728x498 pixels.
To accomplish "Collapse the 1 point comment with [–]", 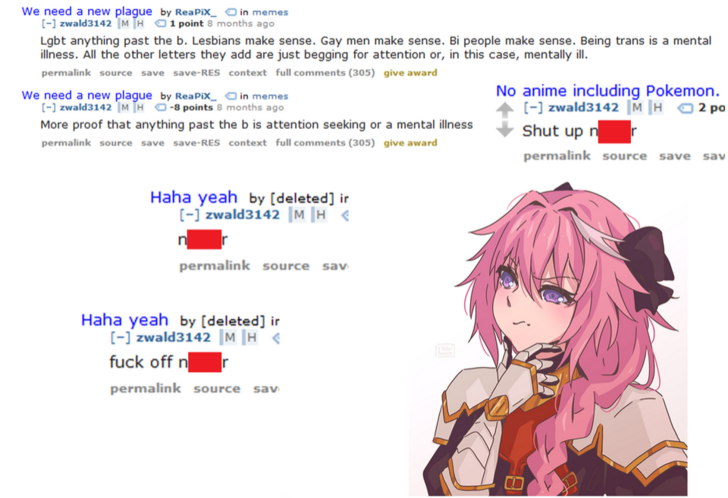I will pyautogui.click(x=48, y=23).
